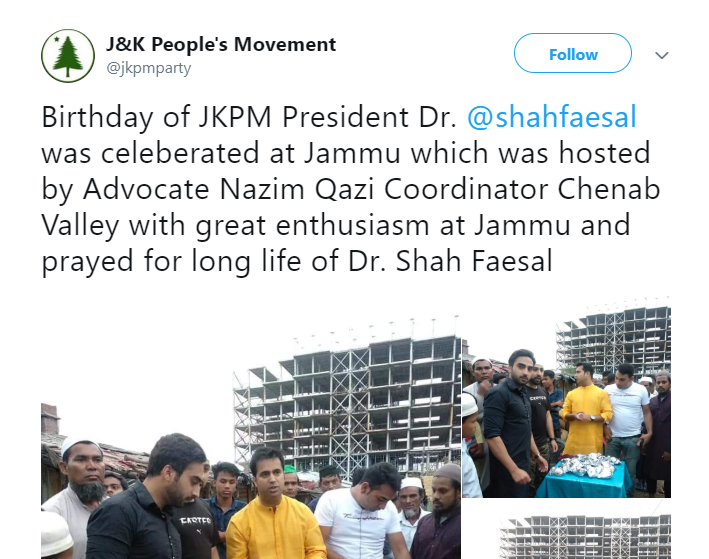Open the top-right photo with blue table

(566, 398)
